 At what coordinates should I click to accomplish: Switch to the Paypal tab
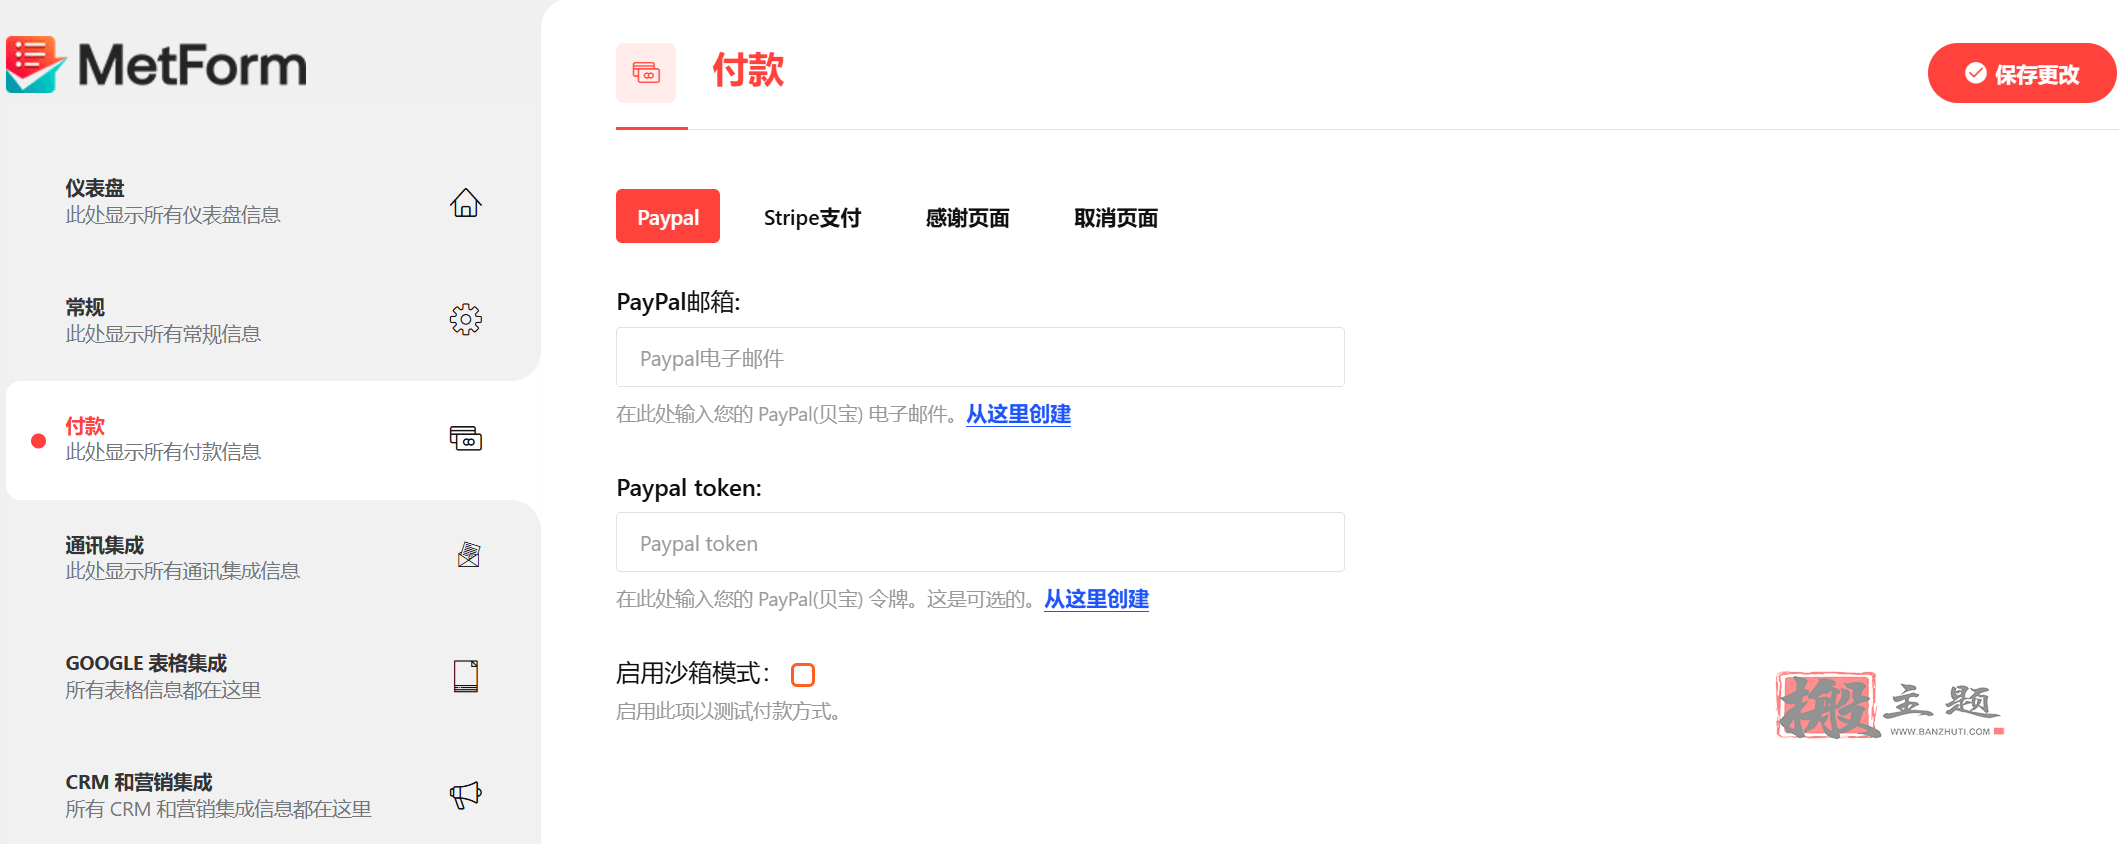click(x=668, y=216)
